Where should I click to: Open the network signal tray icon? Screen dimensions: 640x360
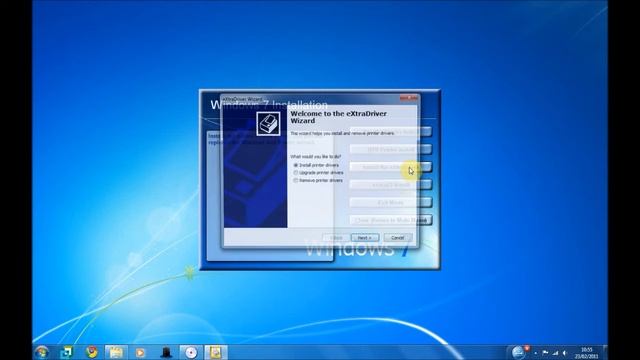click(555, 353)
